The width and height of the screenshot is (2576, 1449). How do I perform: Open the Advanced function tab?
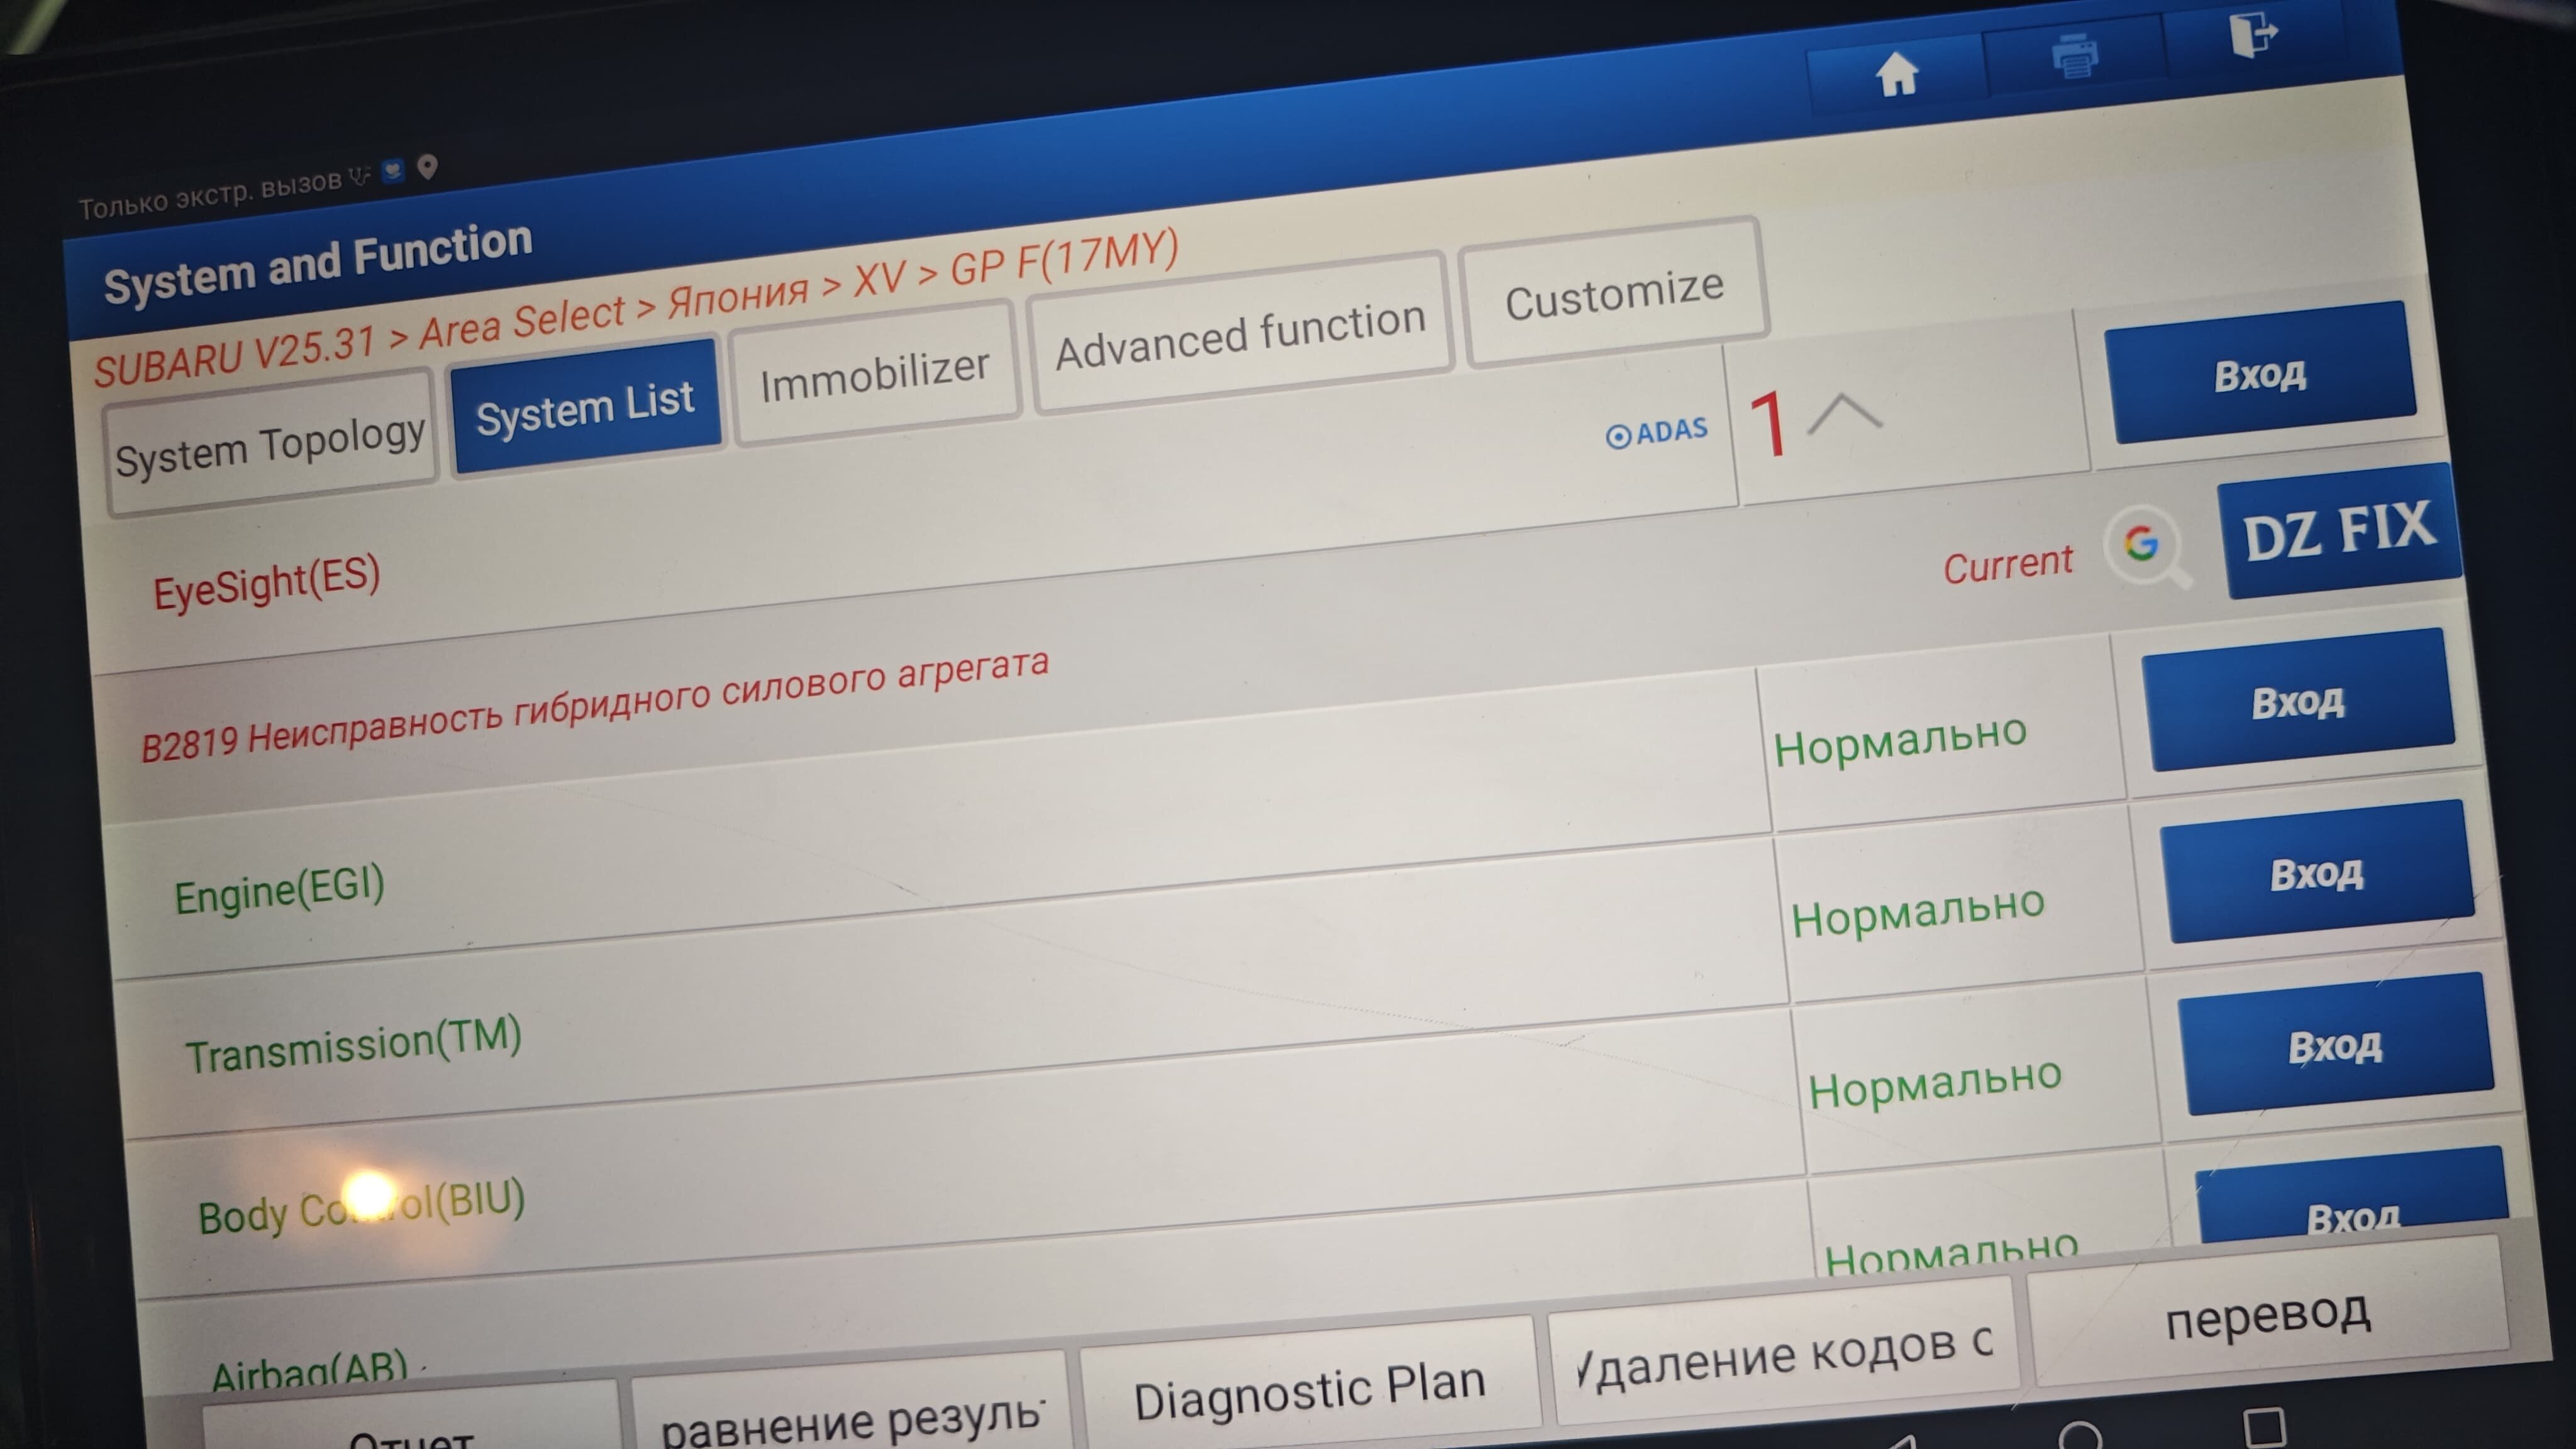pos(1240,333)
